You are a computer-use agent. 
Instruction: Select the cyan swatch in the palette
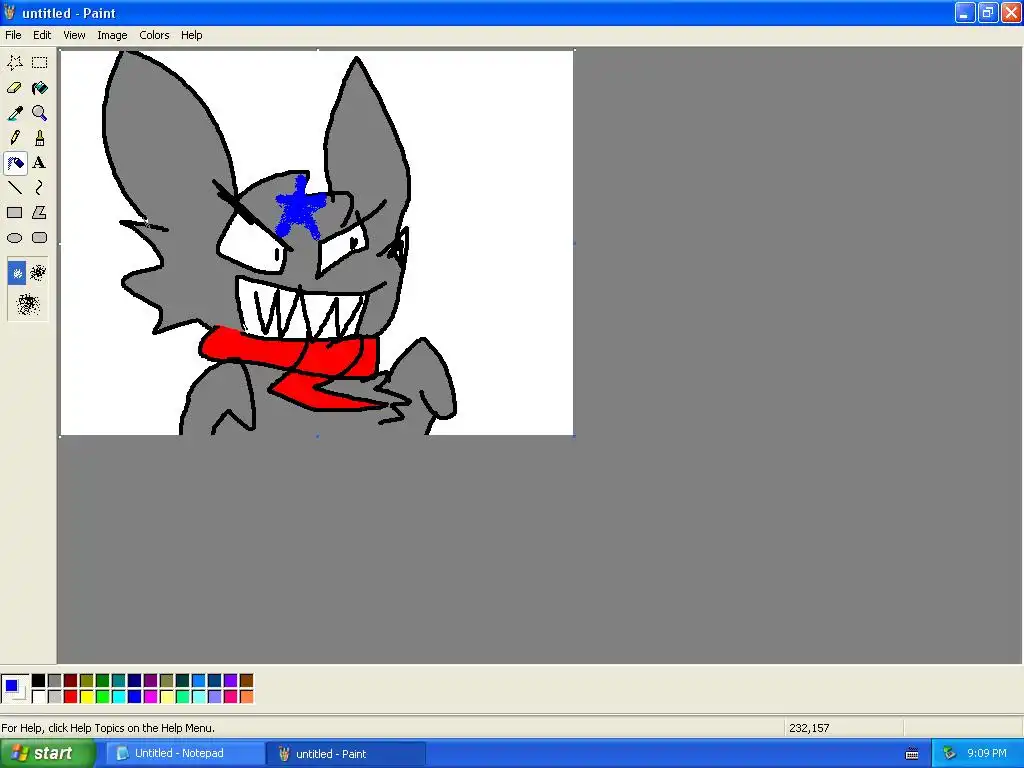point(119,697)
